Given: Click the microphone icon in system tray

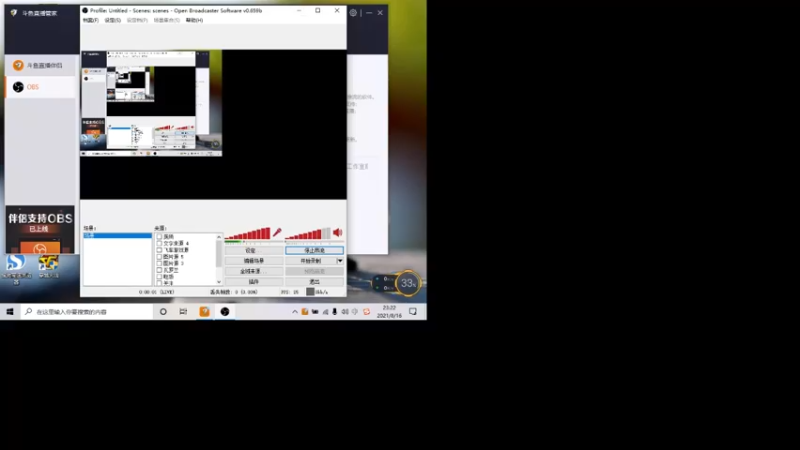Looking at the screenshot, I should pyautogui.click(x=335, y=312).
